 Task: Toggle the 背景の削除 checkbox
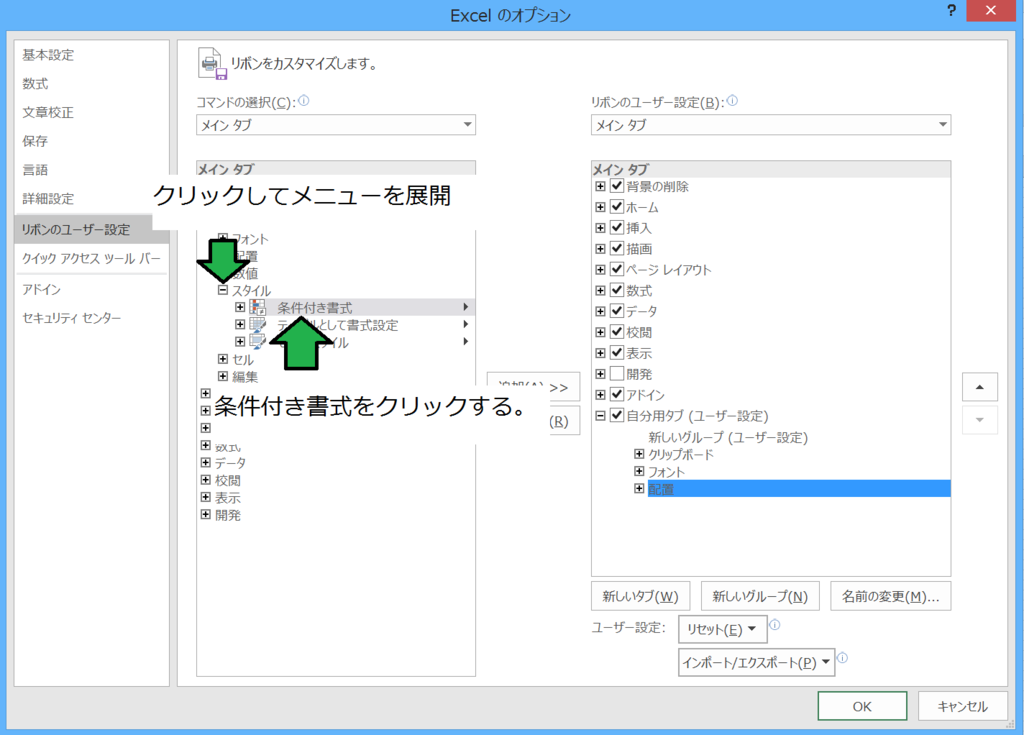[617, 186]
